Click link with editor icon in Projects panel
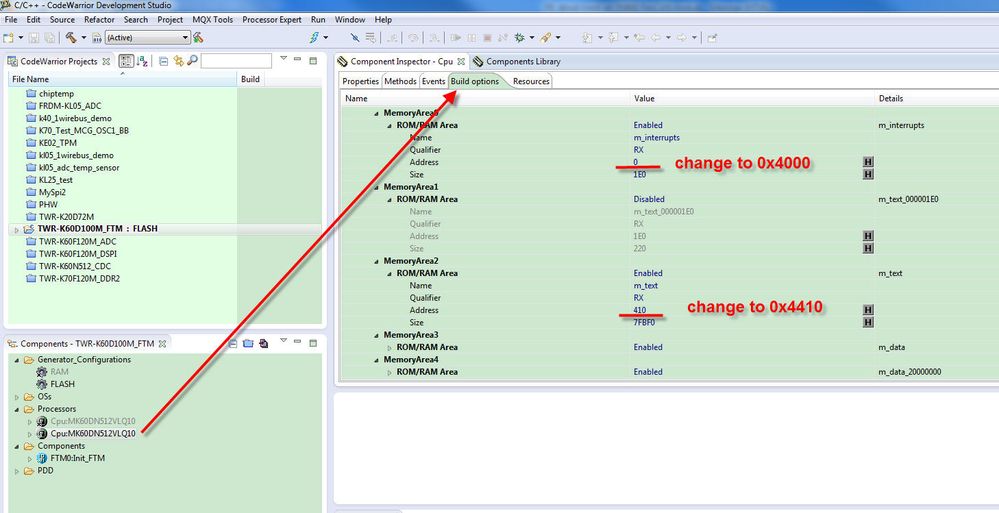The width and height of the screenshot is (999, 513). (x=178, y=61)
